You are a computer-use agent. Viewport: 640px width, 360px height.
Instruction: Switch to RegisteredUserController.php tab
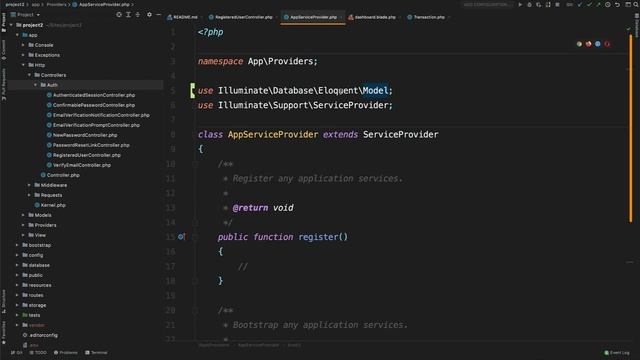point(241,17)
